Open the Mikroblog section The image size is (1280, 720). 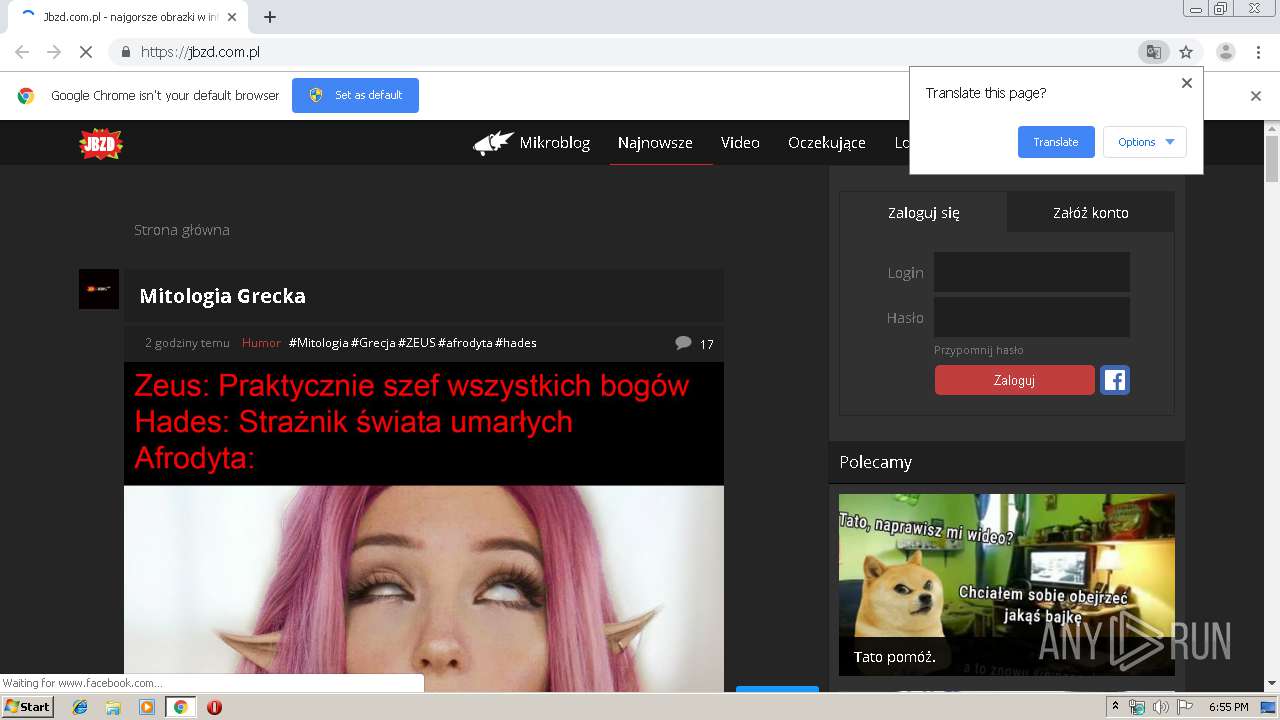click(554, 143)
